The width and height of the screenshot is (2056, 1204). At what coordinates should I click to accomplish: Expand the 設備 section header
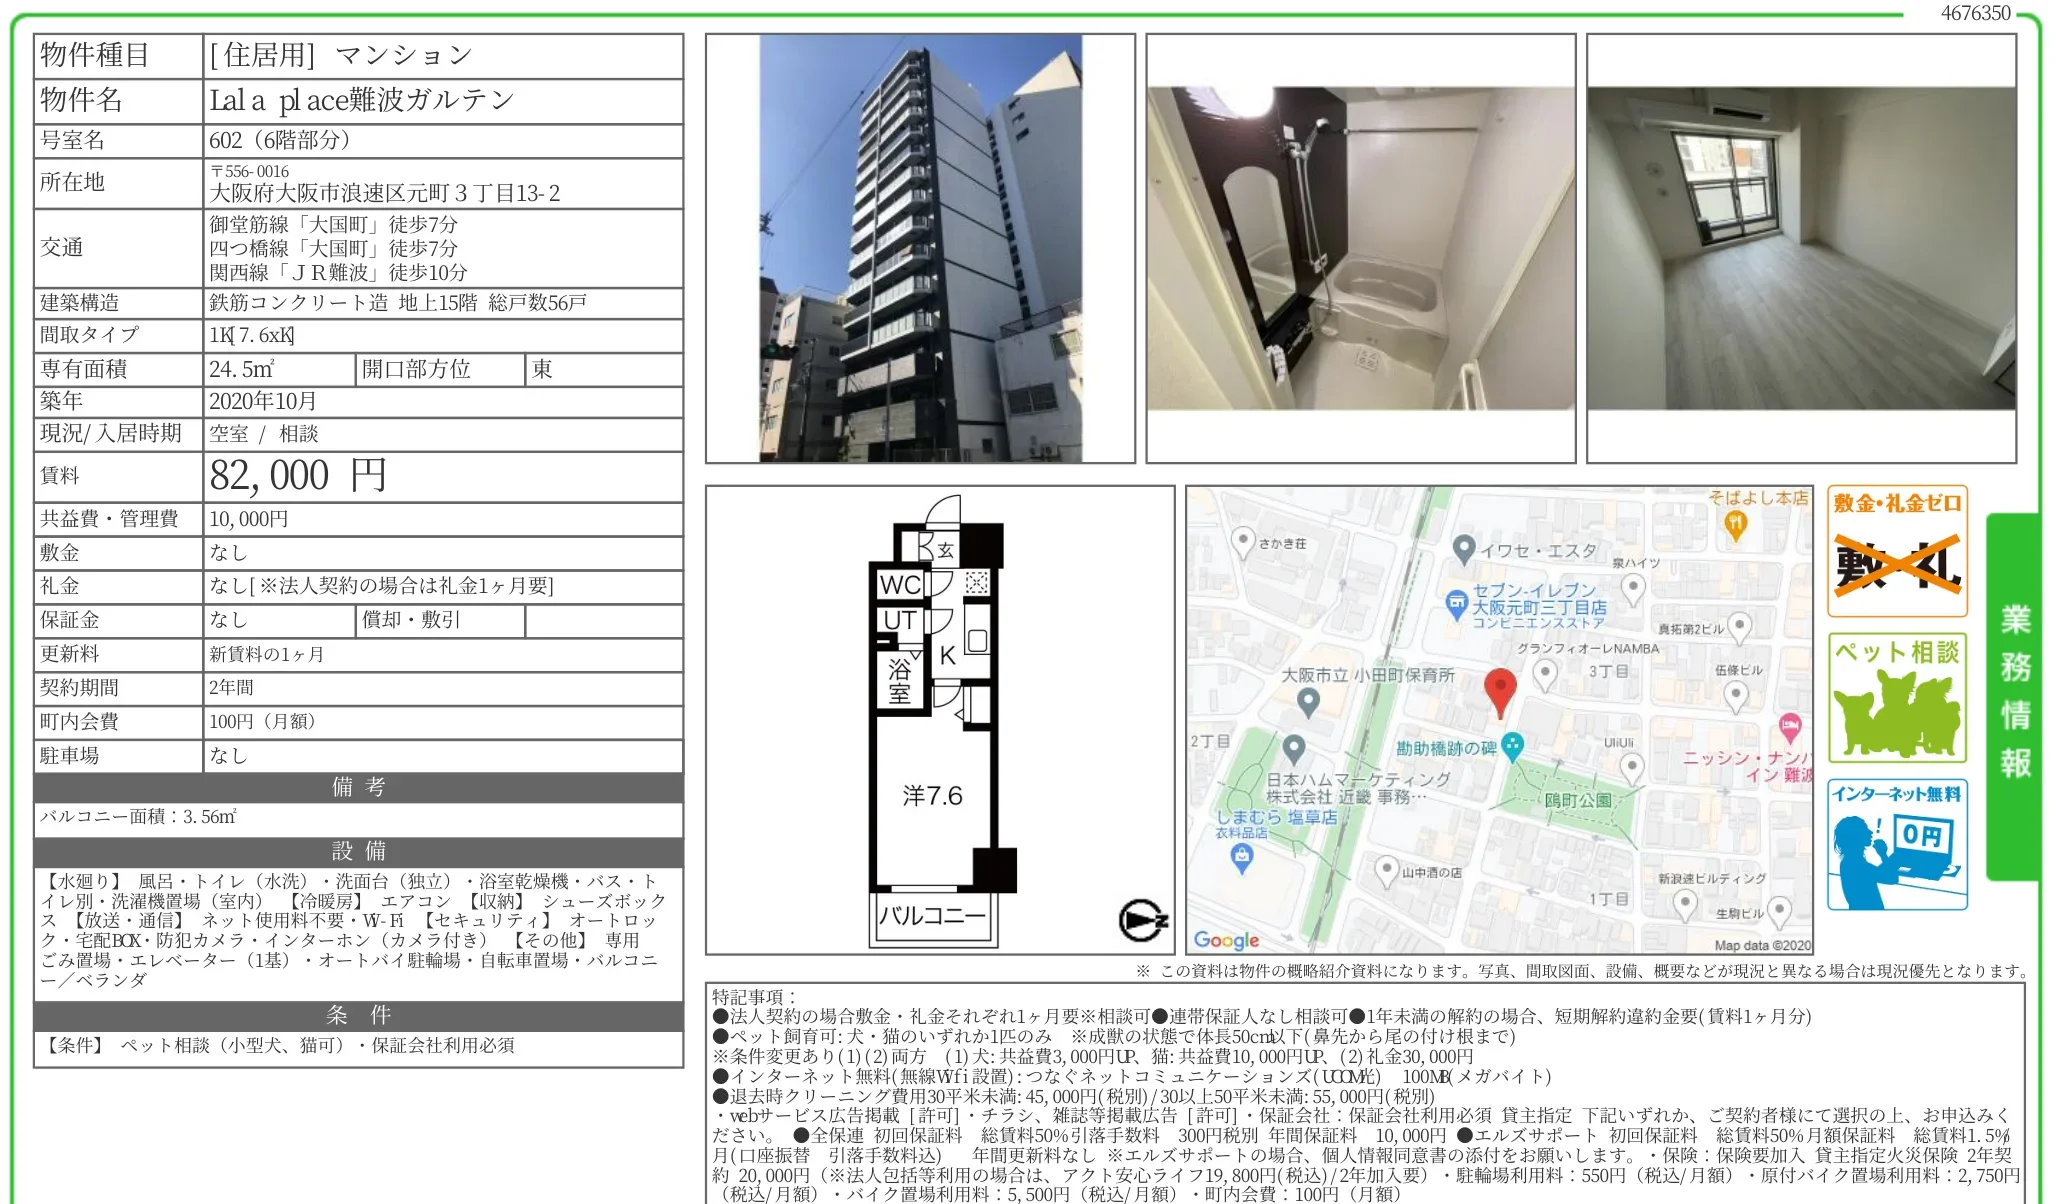tap(358, 852)
